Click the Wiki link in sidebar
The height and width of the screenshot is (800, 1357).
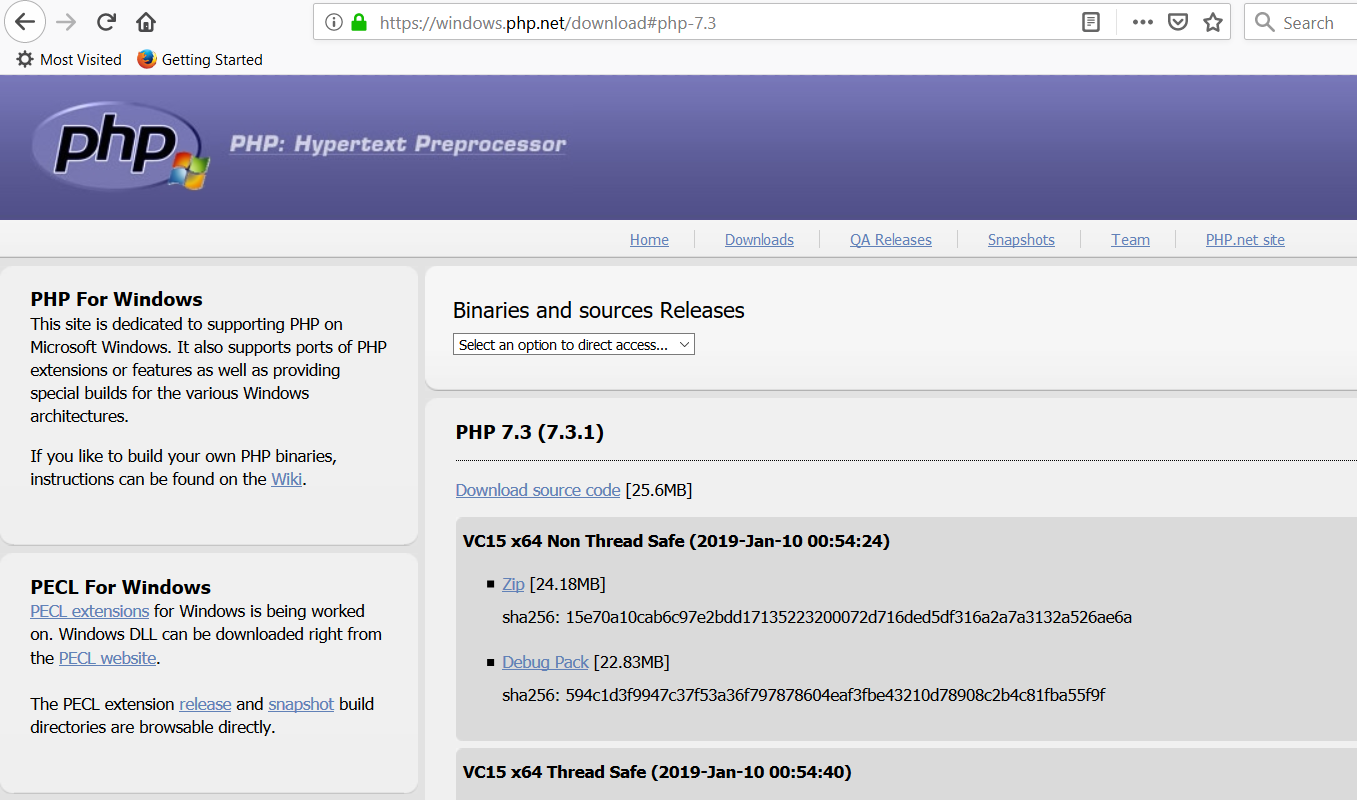(x=286, y=479)
